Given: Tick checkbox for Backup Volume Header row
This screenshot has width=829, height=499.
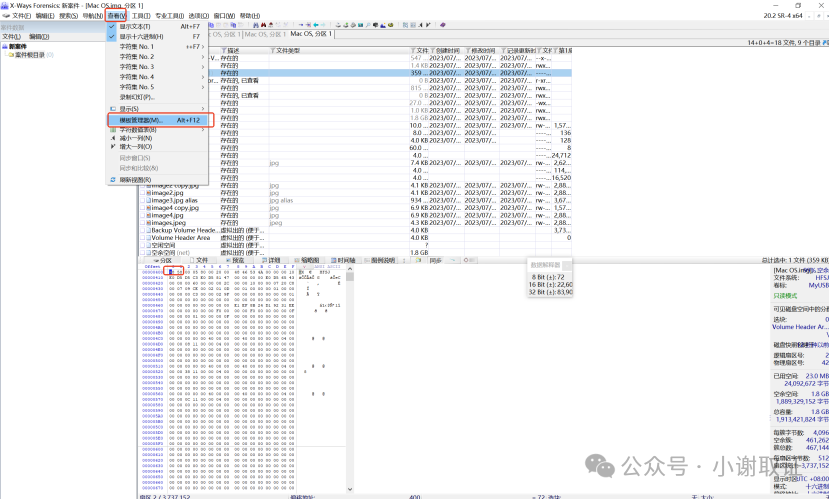Looking at the screenshot, I should 143,230.
